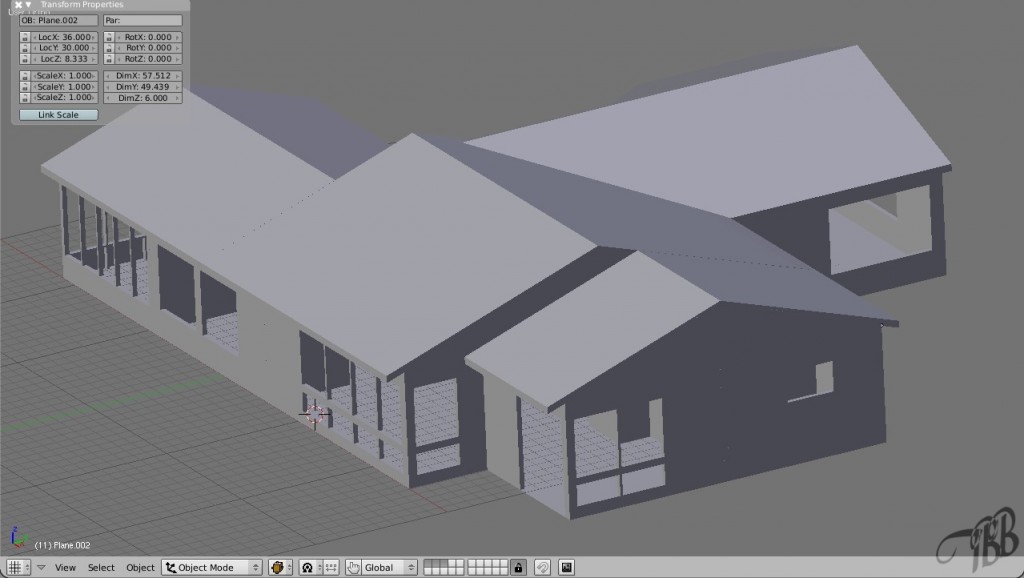This screenshot has height=578, width=1024.
Task: Toggle the LocX lock icon
Action: pos(25,37)
